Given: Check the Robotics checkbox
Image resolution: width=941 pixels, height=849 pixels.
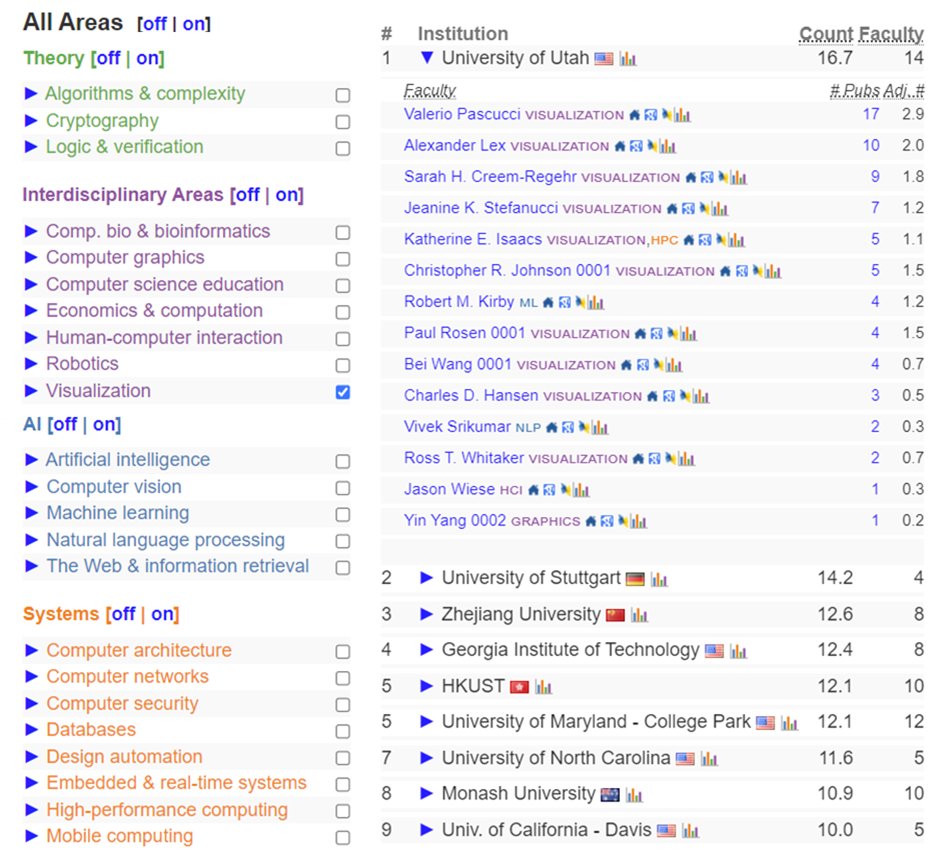Looking at the screenshot, I should (x=343, y=365).
